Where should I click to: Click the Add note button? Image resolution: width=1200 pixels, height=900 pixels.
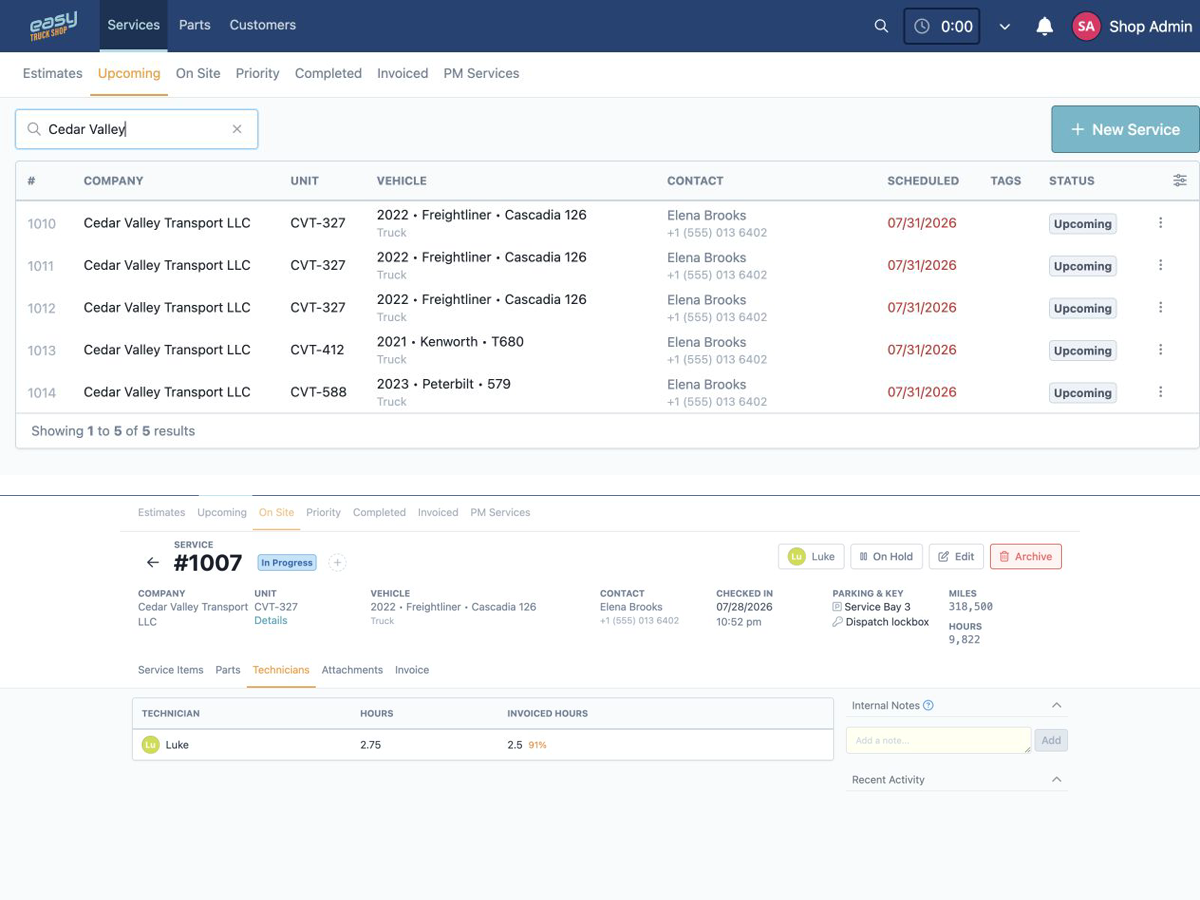tap(1051, 740)
